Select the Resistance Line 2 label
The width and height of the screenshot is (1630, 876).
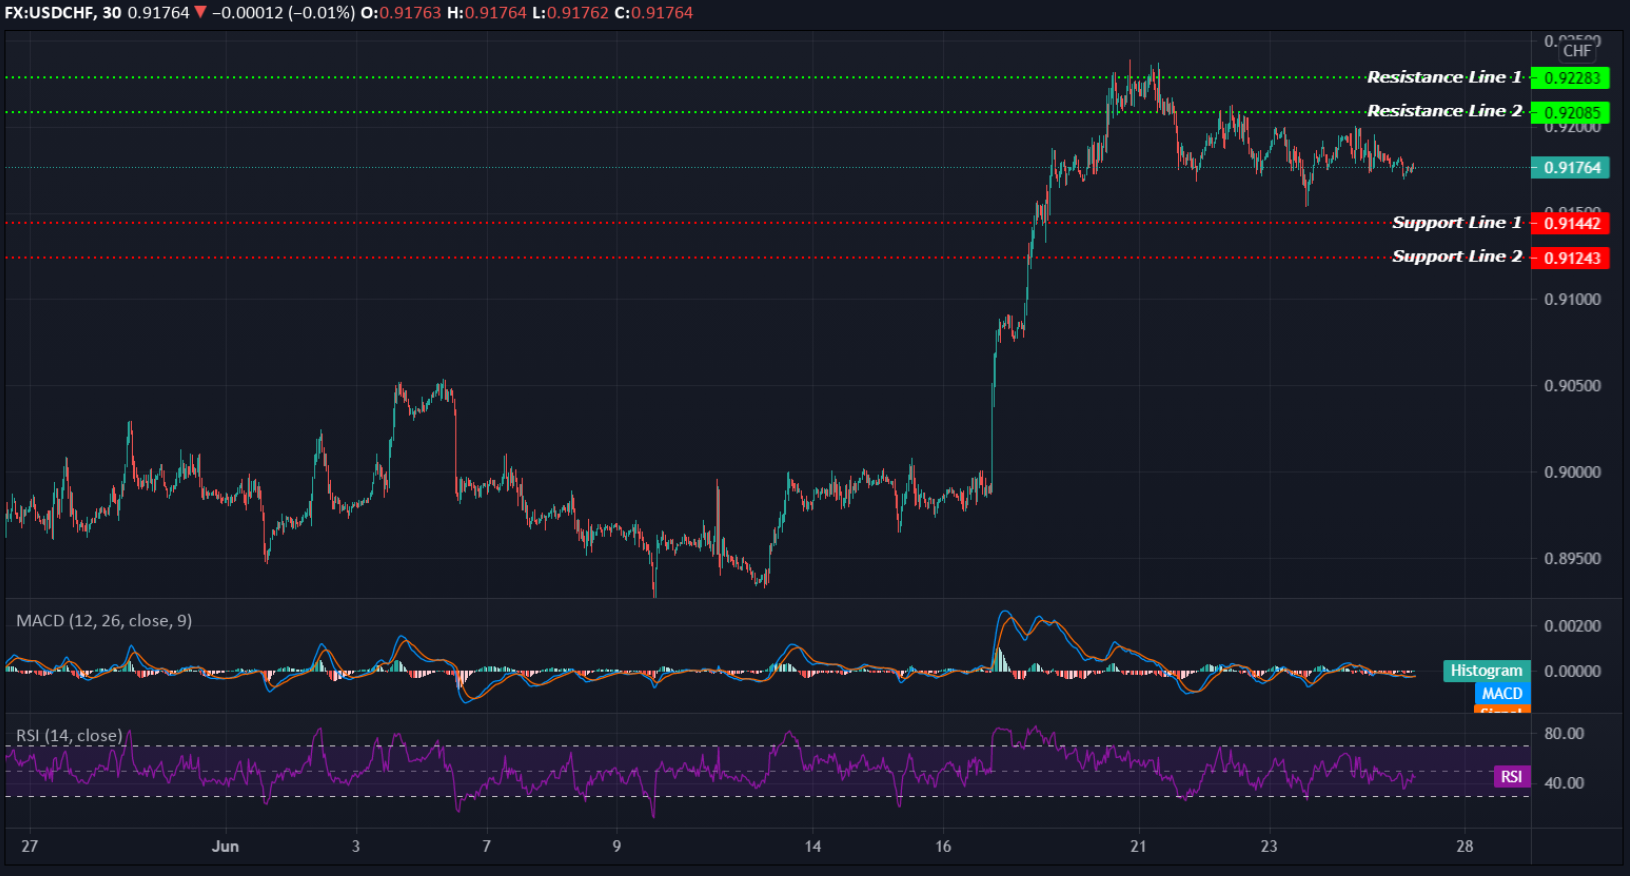[x=1444, y=111]
